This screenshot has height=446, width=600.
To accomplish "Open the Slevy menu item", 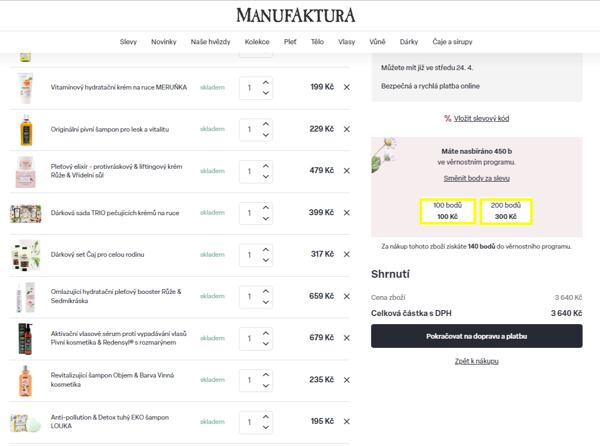I will tap(128, 41).
